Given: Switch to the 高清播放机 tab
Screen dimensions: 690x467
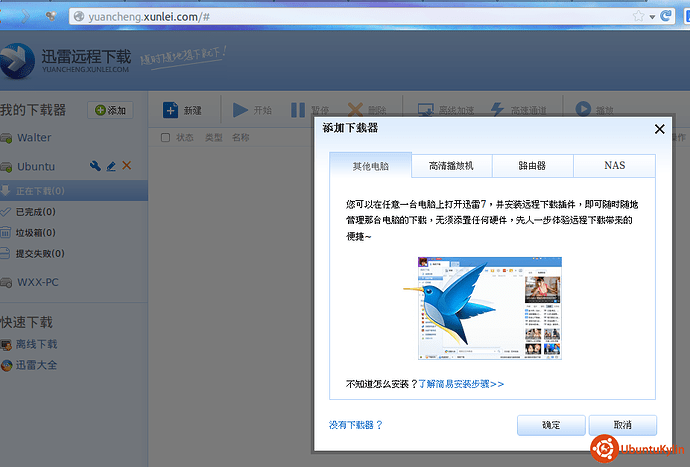Looking at the screenshot, I should [x=451, y=165].
